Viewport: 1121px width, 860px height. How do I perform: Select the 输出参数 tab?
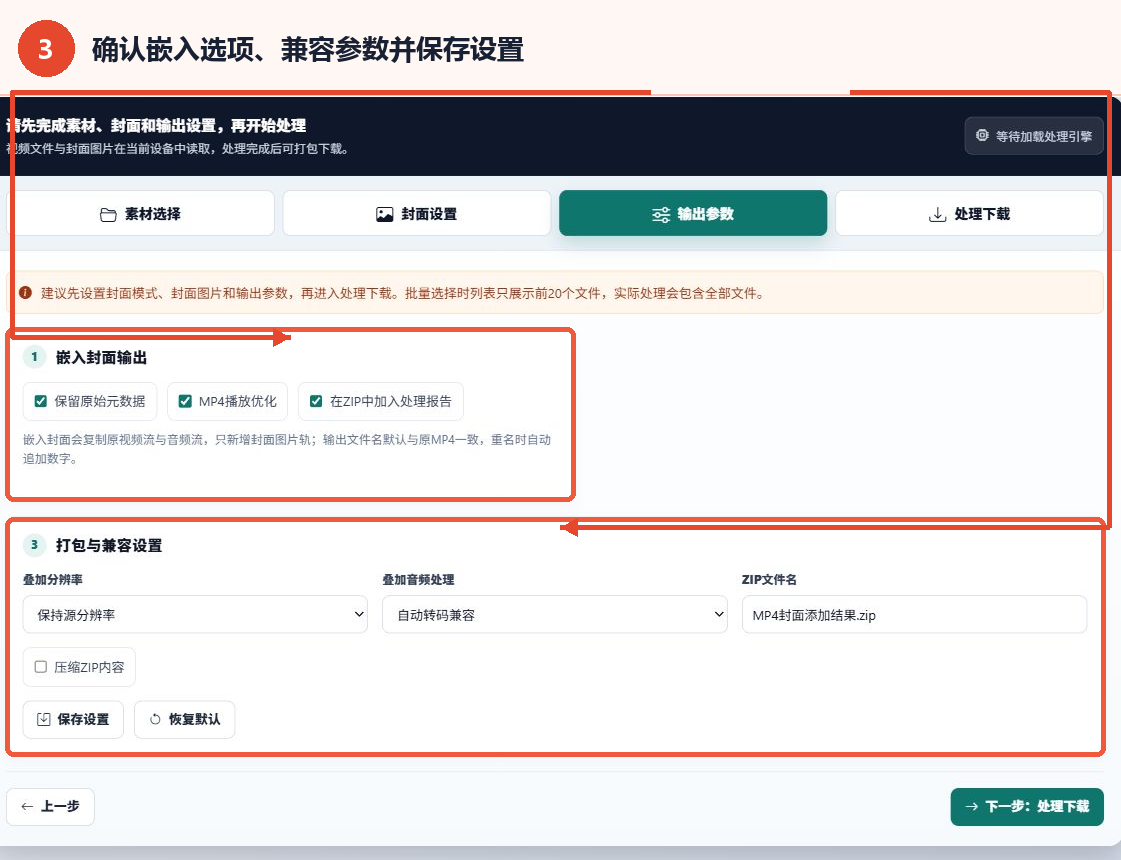tap(693, 213)
